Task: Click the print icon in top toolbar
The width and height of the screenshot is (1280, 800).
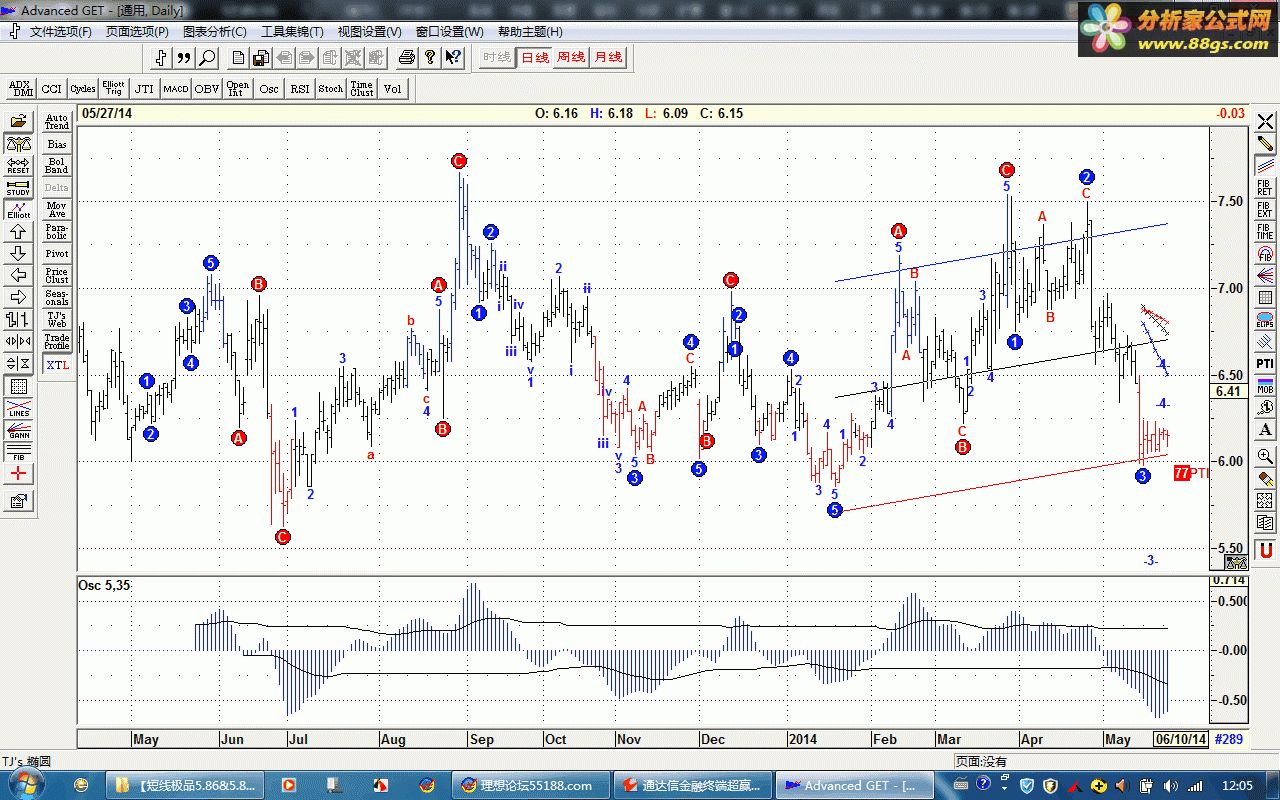Action: pos(406,58)
